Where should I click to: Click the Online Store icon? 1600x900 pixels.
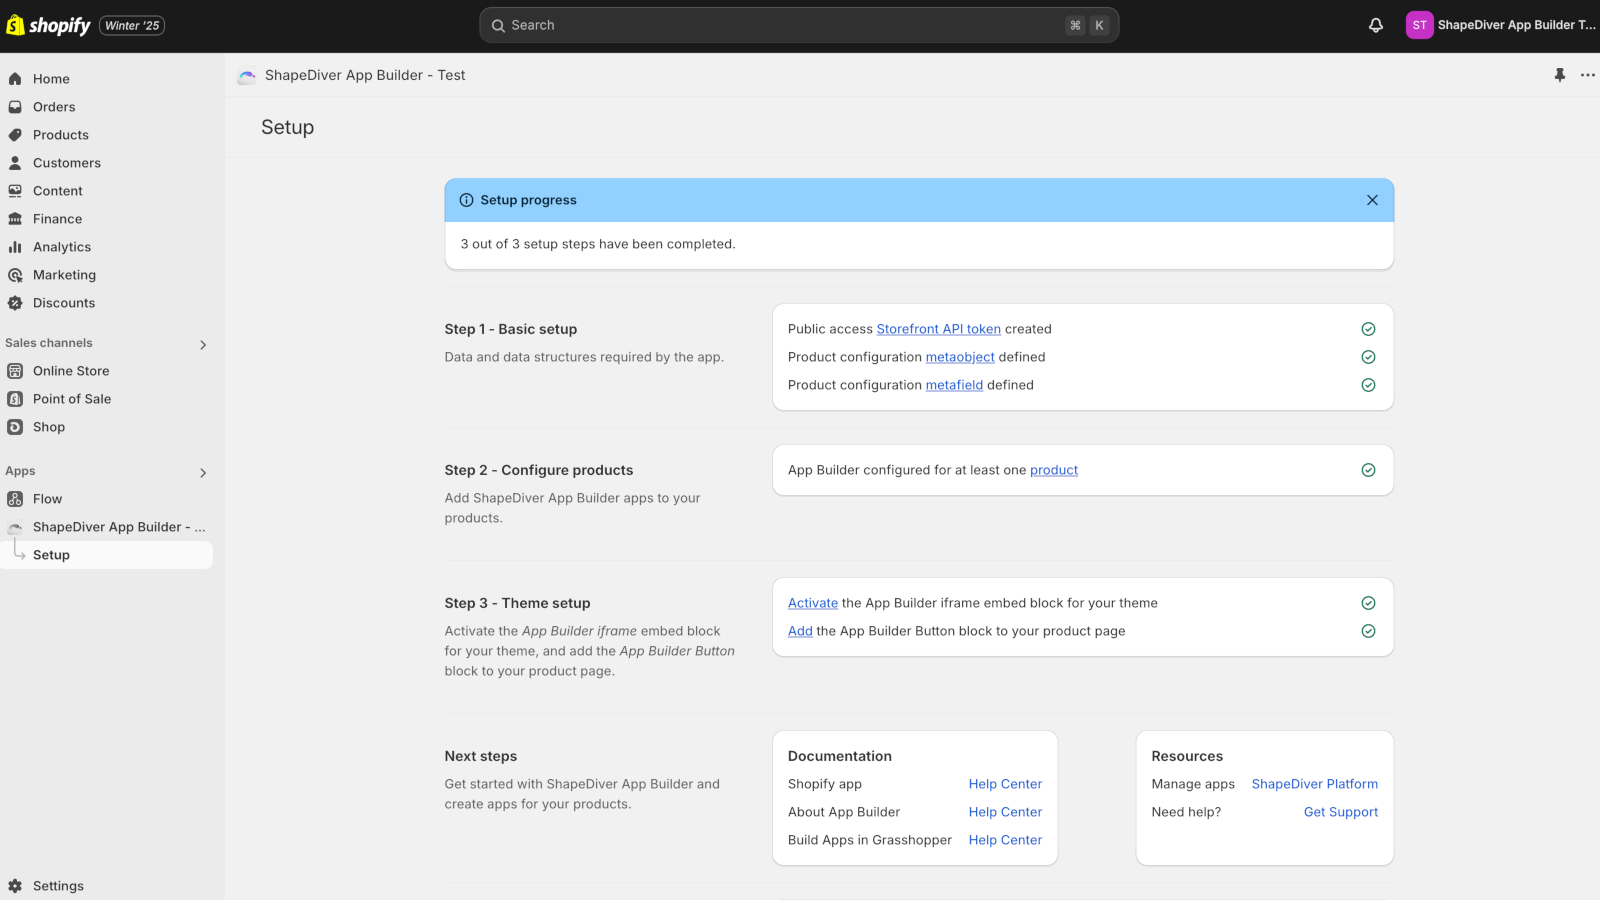[x=15, y=371]
